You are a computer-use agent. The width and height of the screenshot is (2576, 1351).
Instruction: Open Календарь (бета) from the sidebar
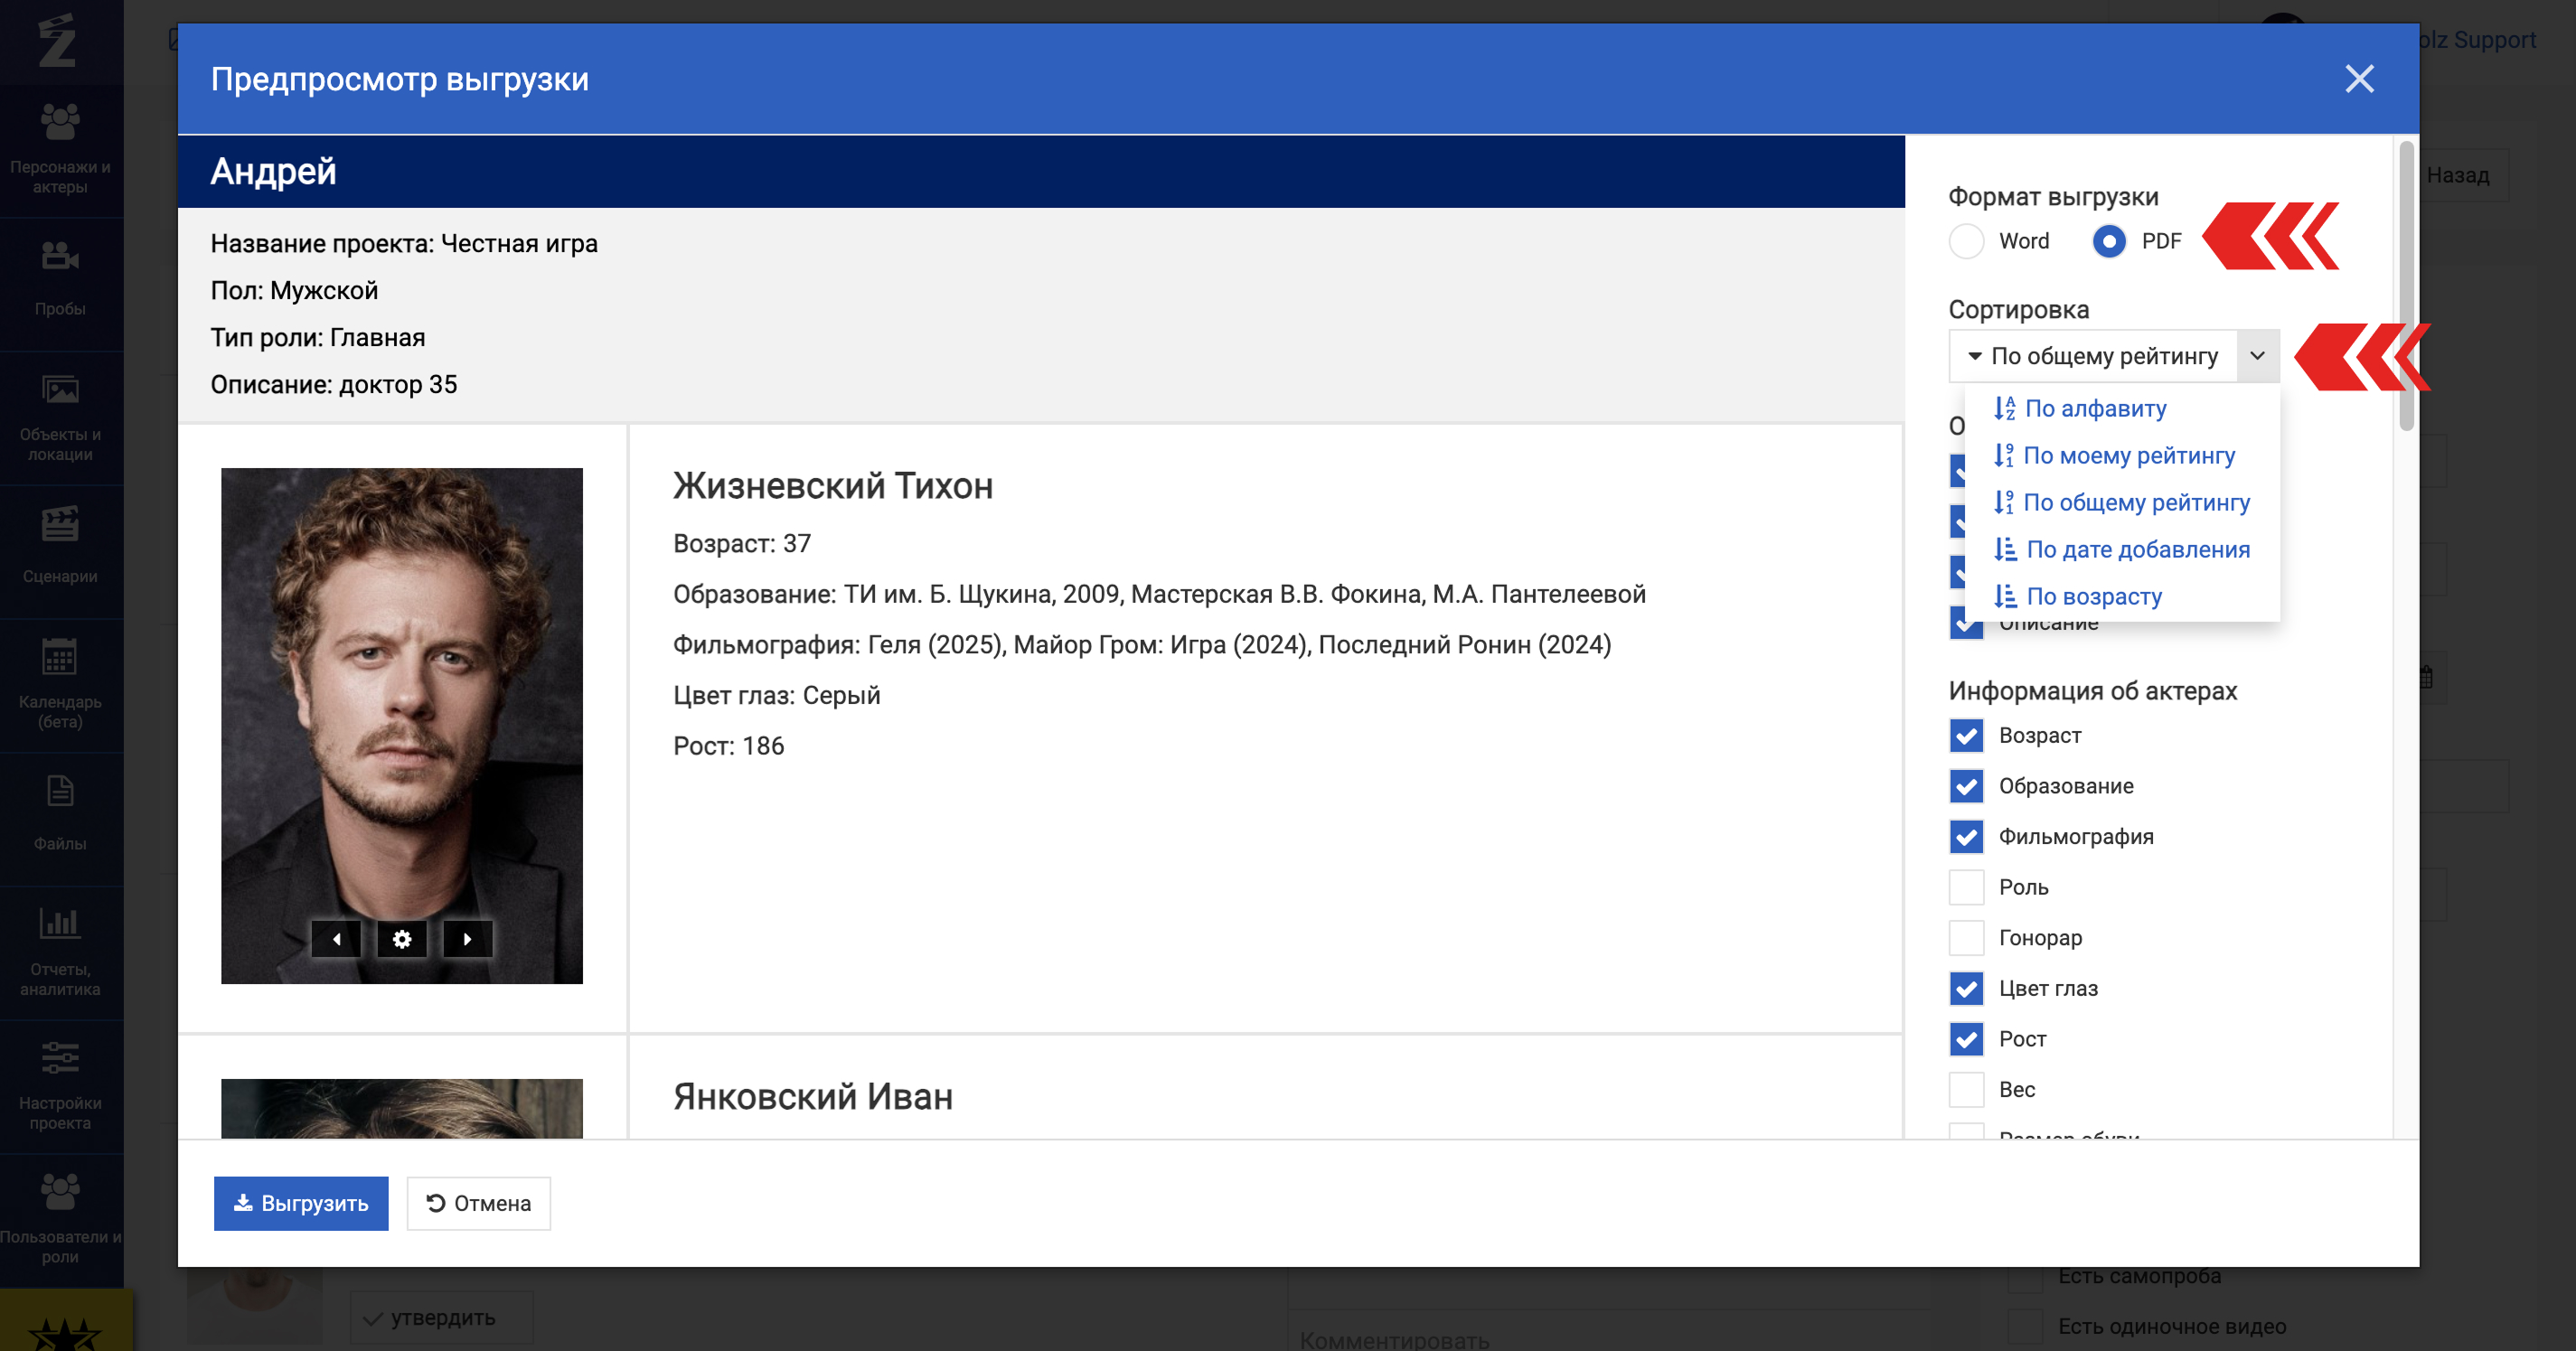click(x=60, y=684)
